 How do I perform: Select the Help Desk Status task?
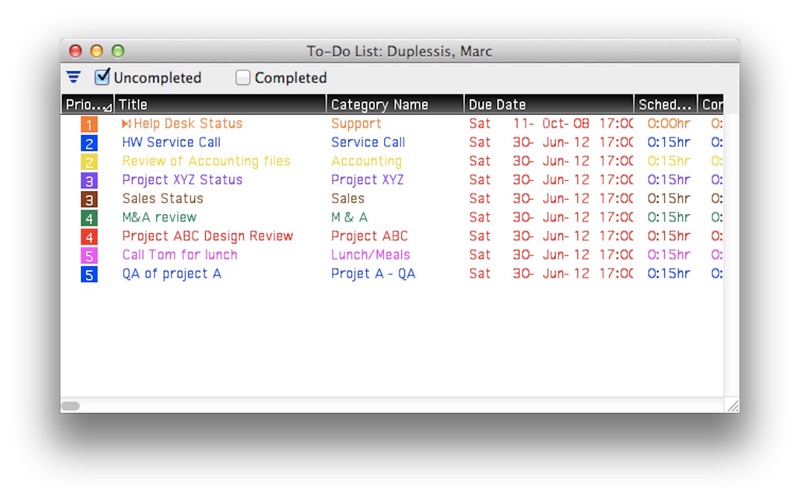pyautogui.click(x=188, y=123)
